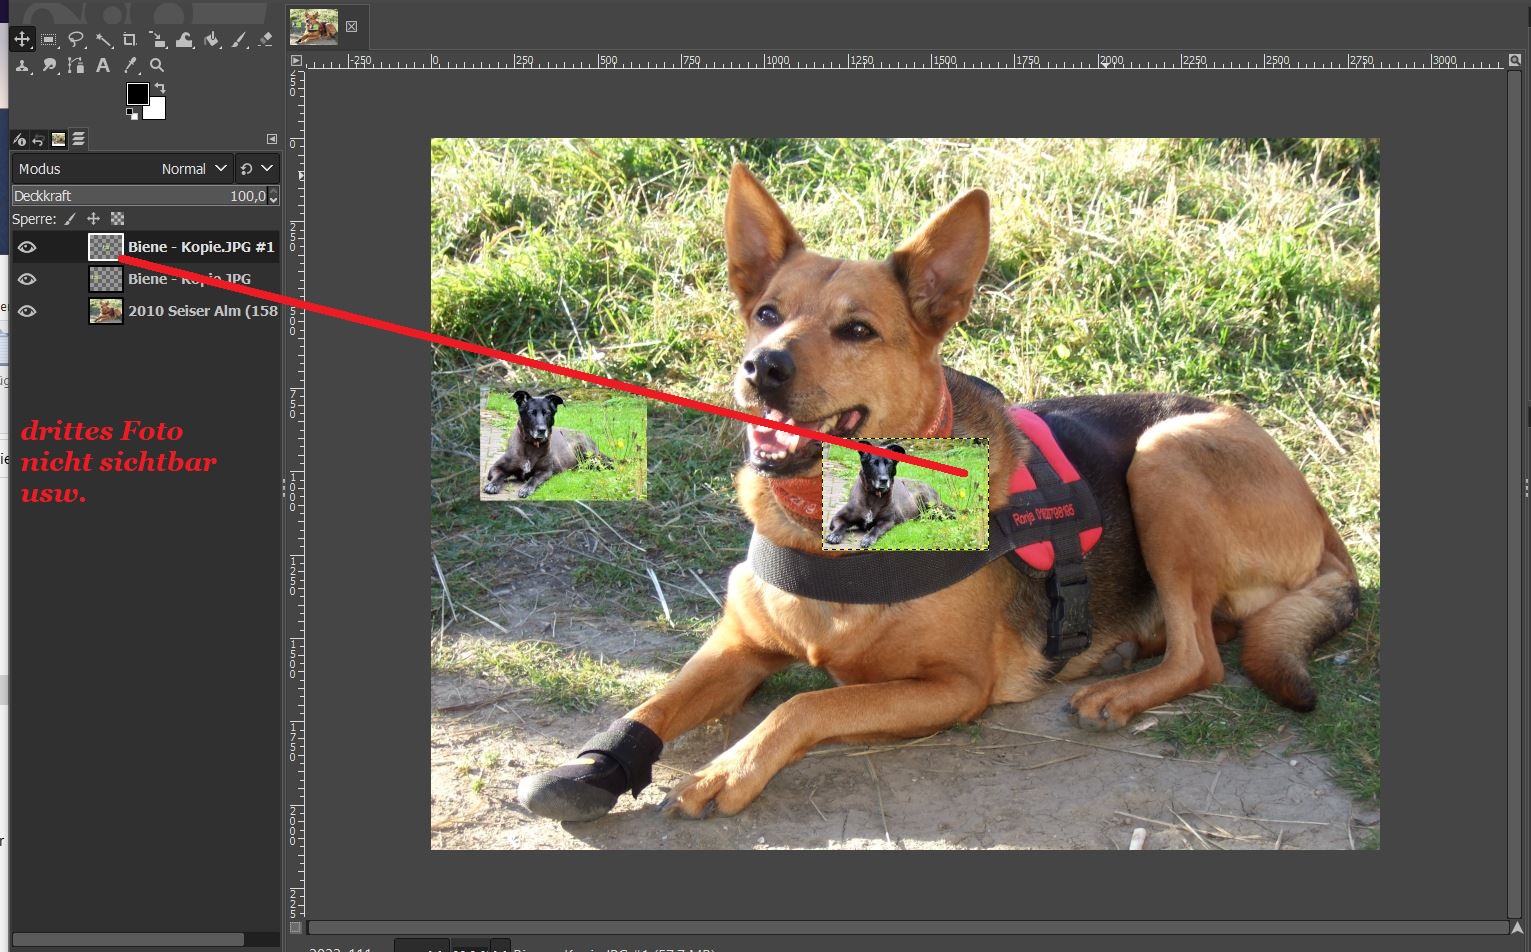Open the dock tab configuration menu
This screenshot has width=1531, height=952.
271,139
